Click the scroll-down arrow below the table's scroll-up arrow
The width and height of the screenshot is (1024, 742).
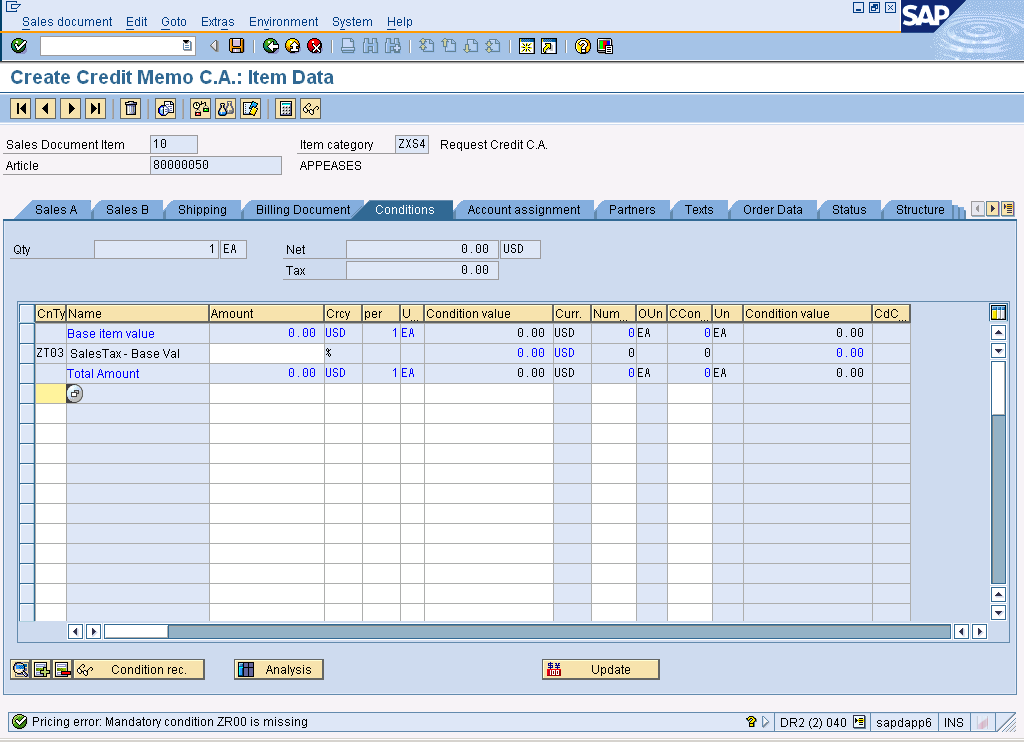[x=998, y=351]
